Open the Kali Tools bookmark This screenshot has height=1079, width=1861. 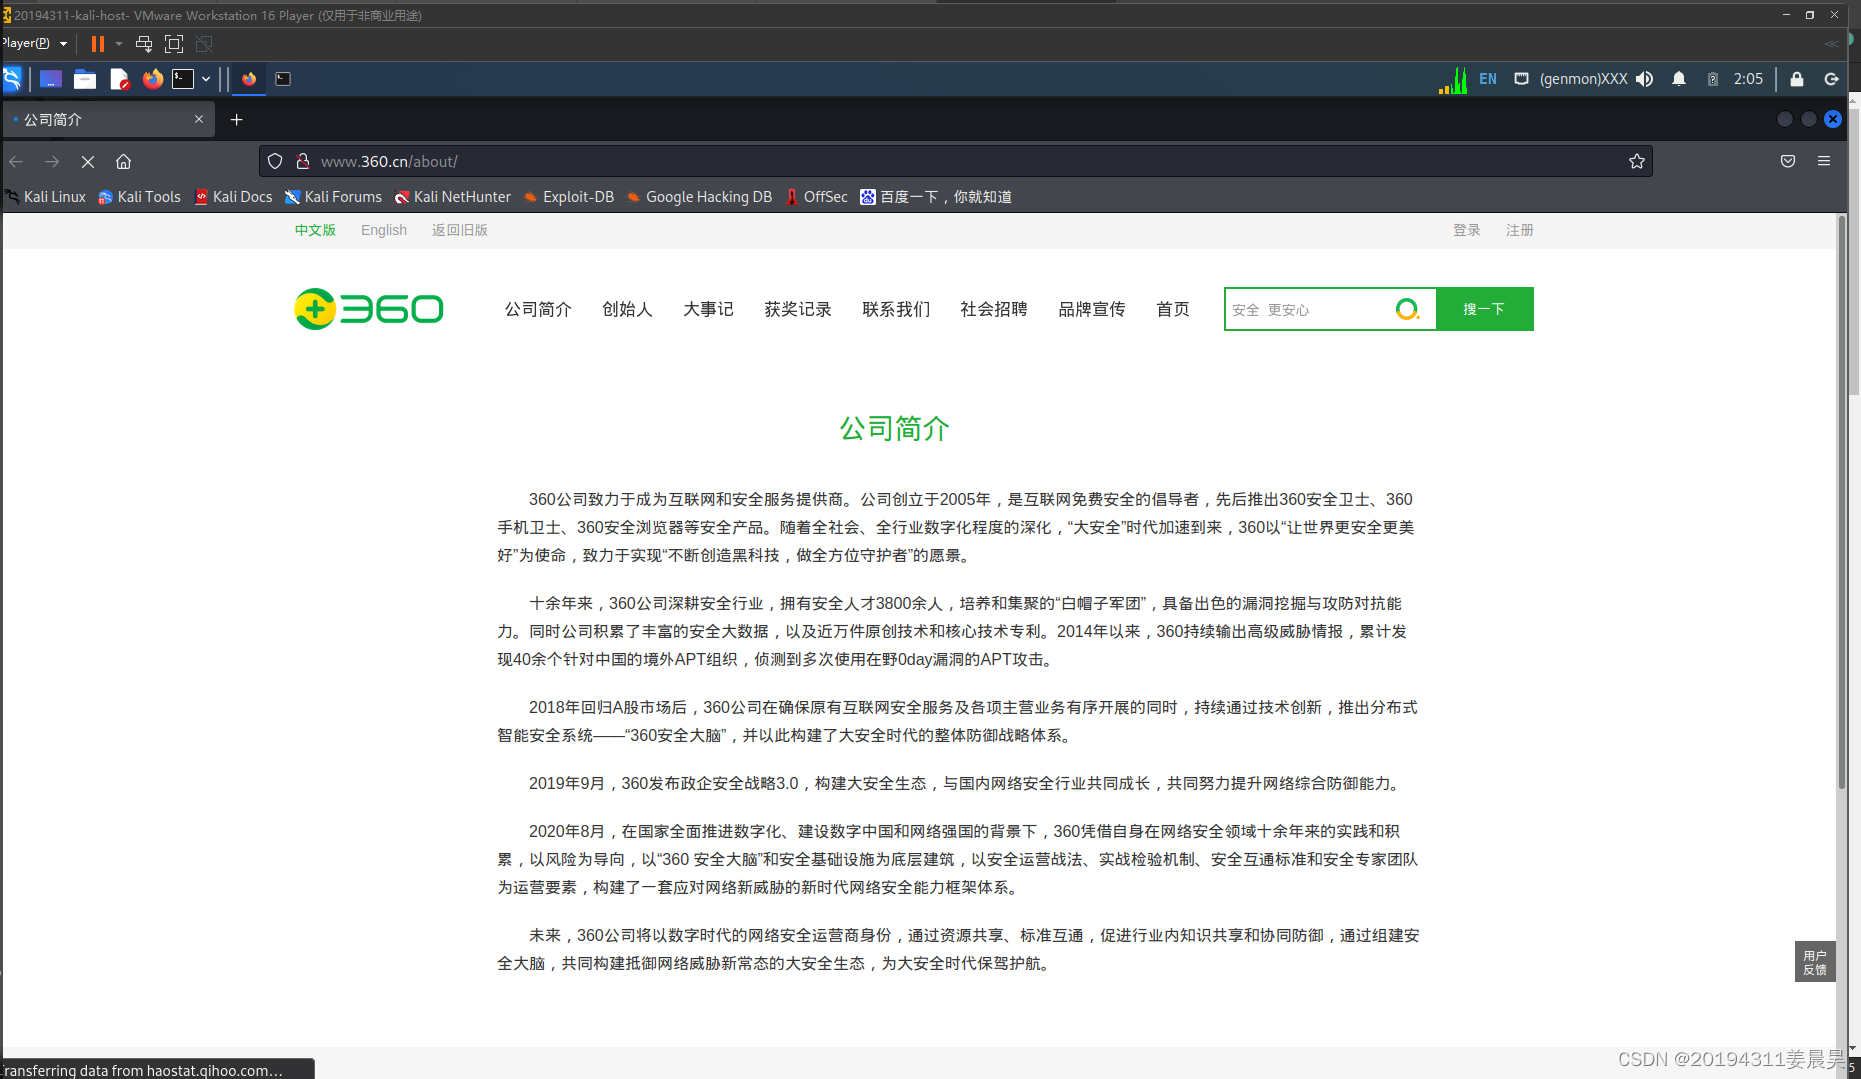coord(140,197)
